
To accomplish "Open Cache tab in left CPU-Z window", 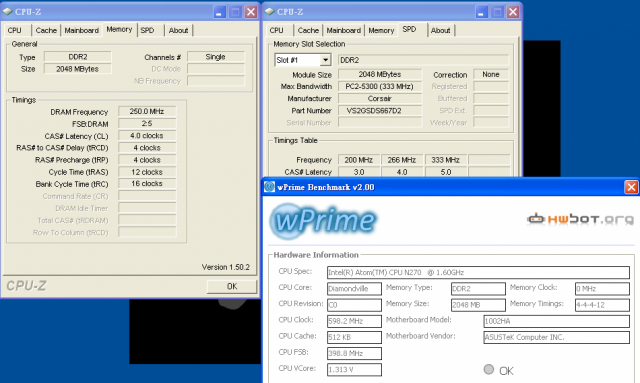I will (46, 30).
